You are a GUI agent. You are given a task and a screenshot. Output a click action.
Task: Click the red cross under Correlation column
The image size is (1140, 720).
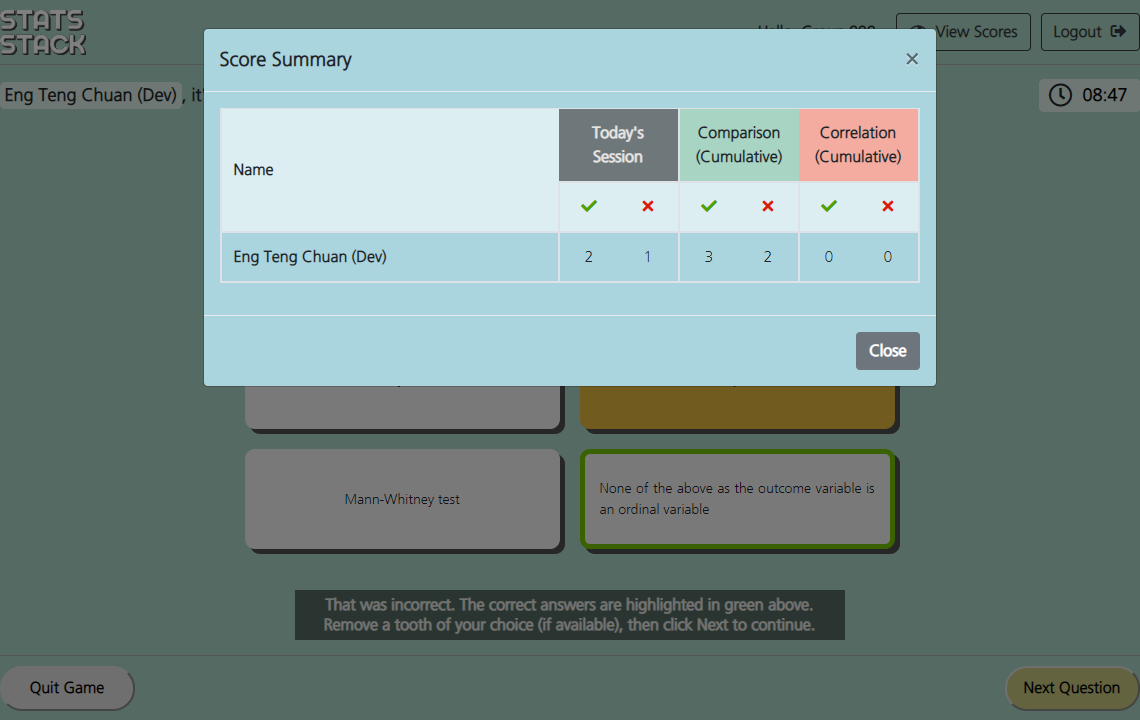click(x=888, y=206)
